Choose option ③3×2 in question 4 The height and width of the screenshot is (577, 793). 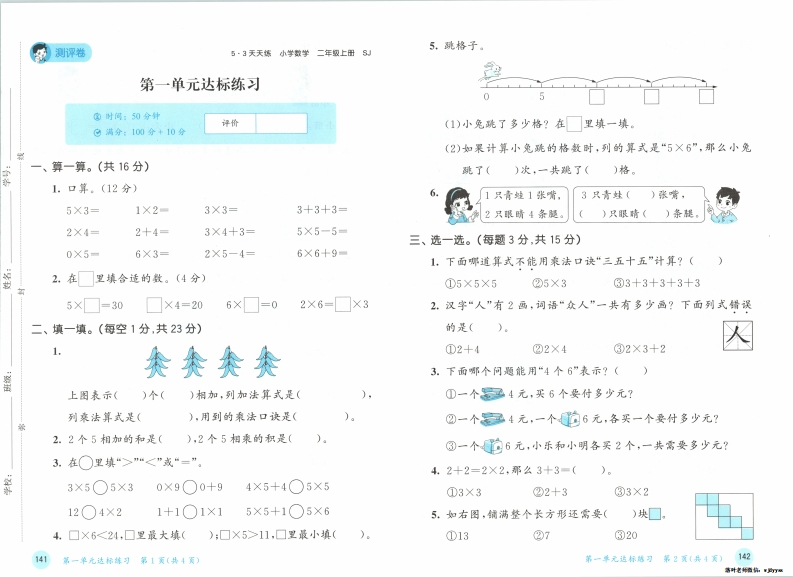point(634,491)
